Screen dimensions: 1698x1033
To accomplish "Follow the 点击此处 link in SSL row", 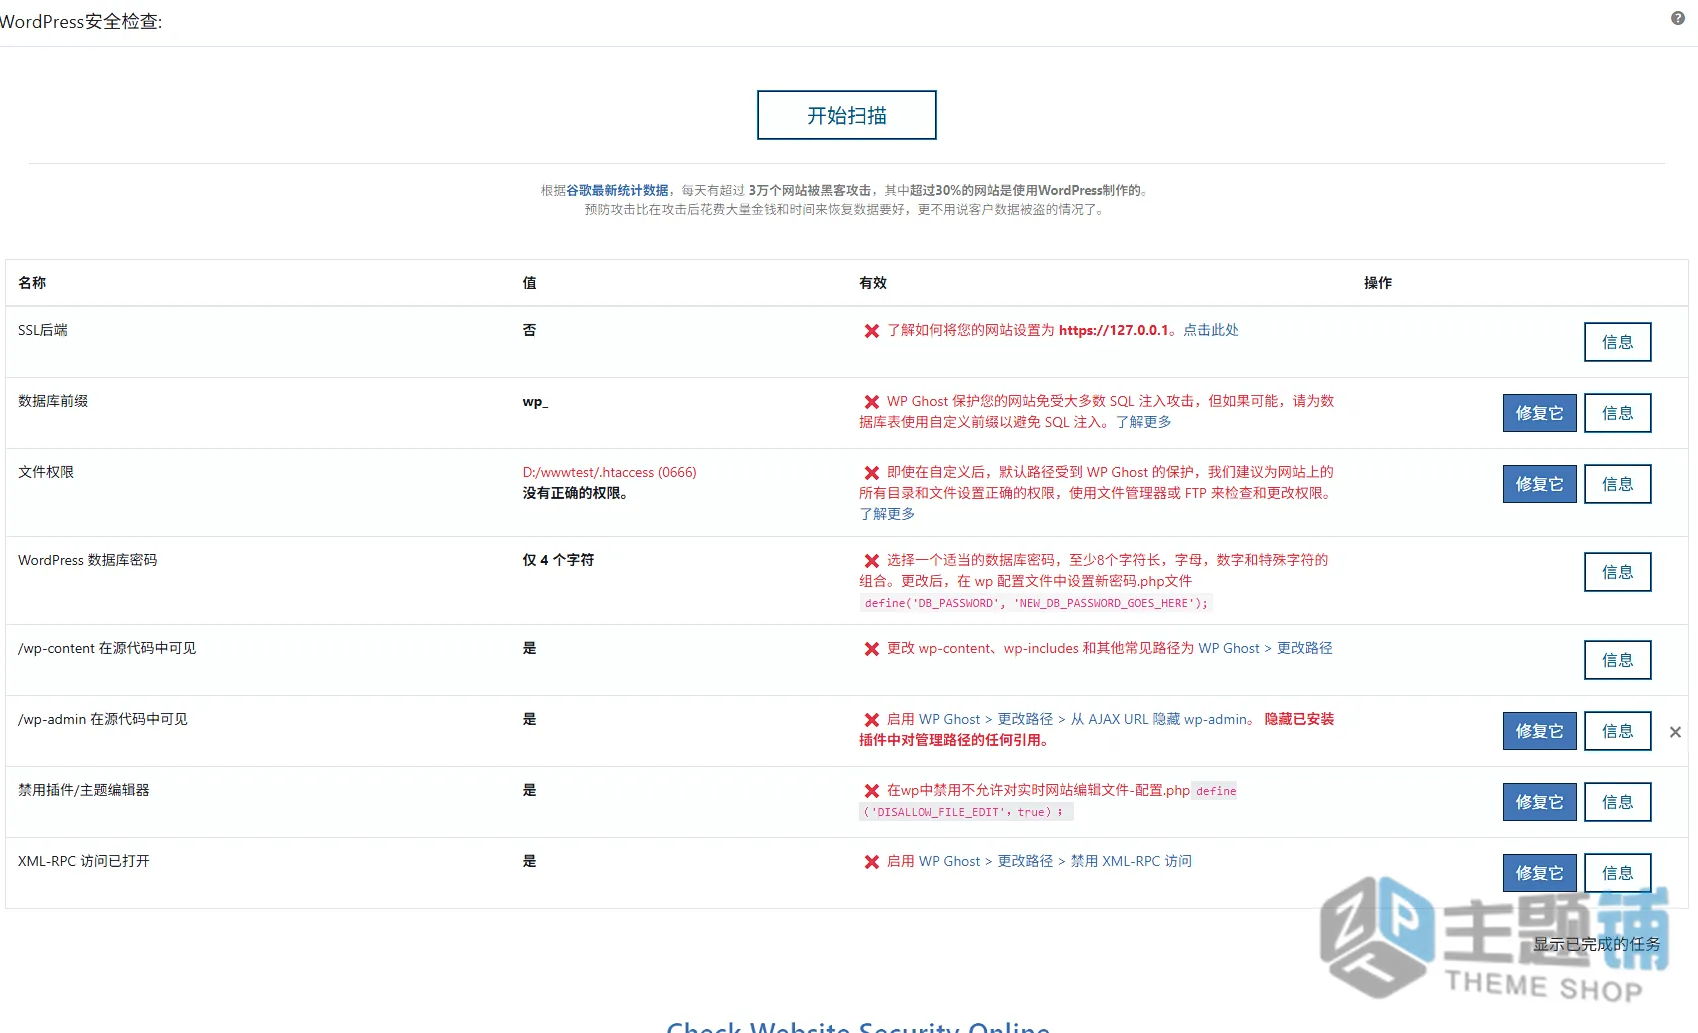I will [1211, 330].
